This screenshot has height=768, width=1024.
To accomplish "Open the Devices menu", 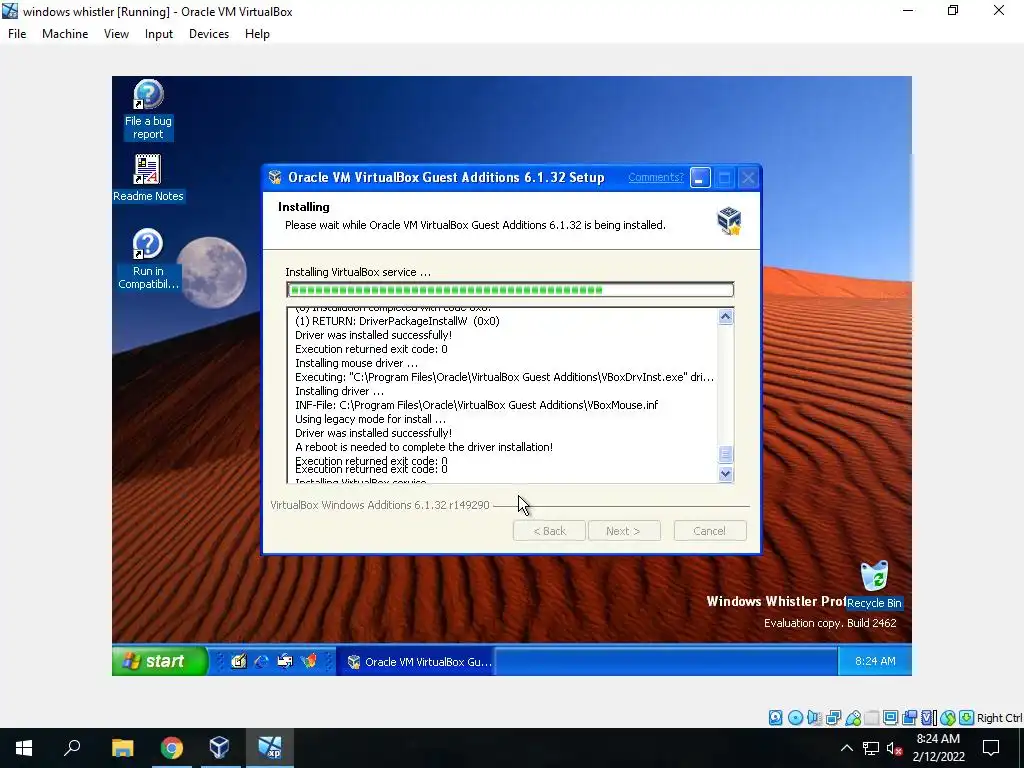I will [x=209, y=34].
